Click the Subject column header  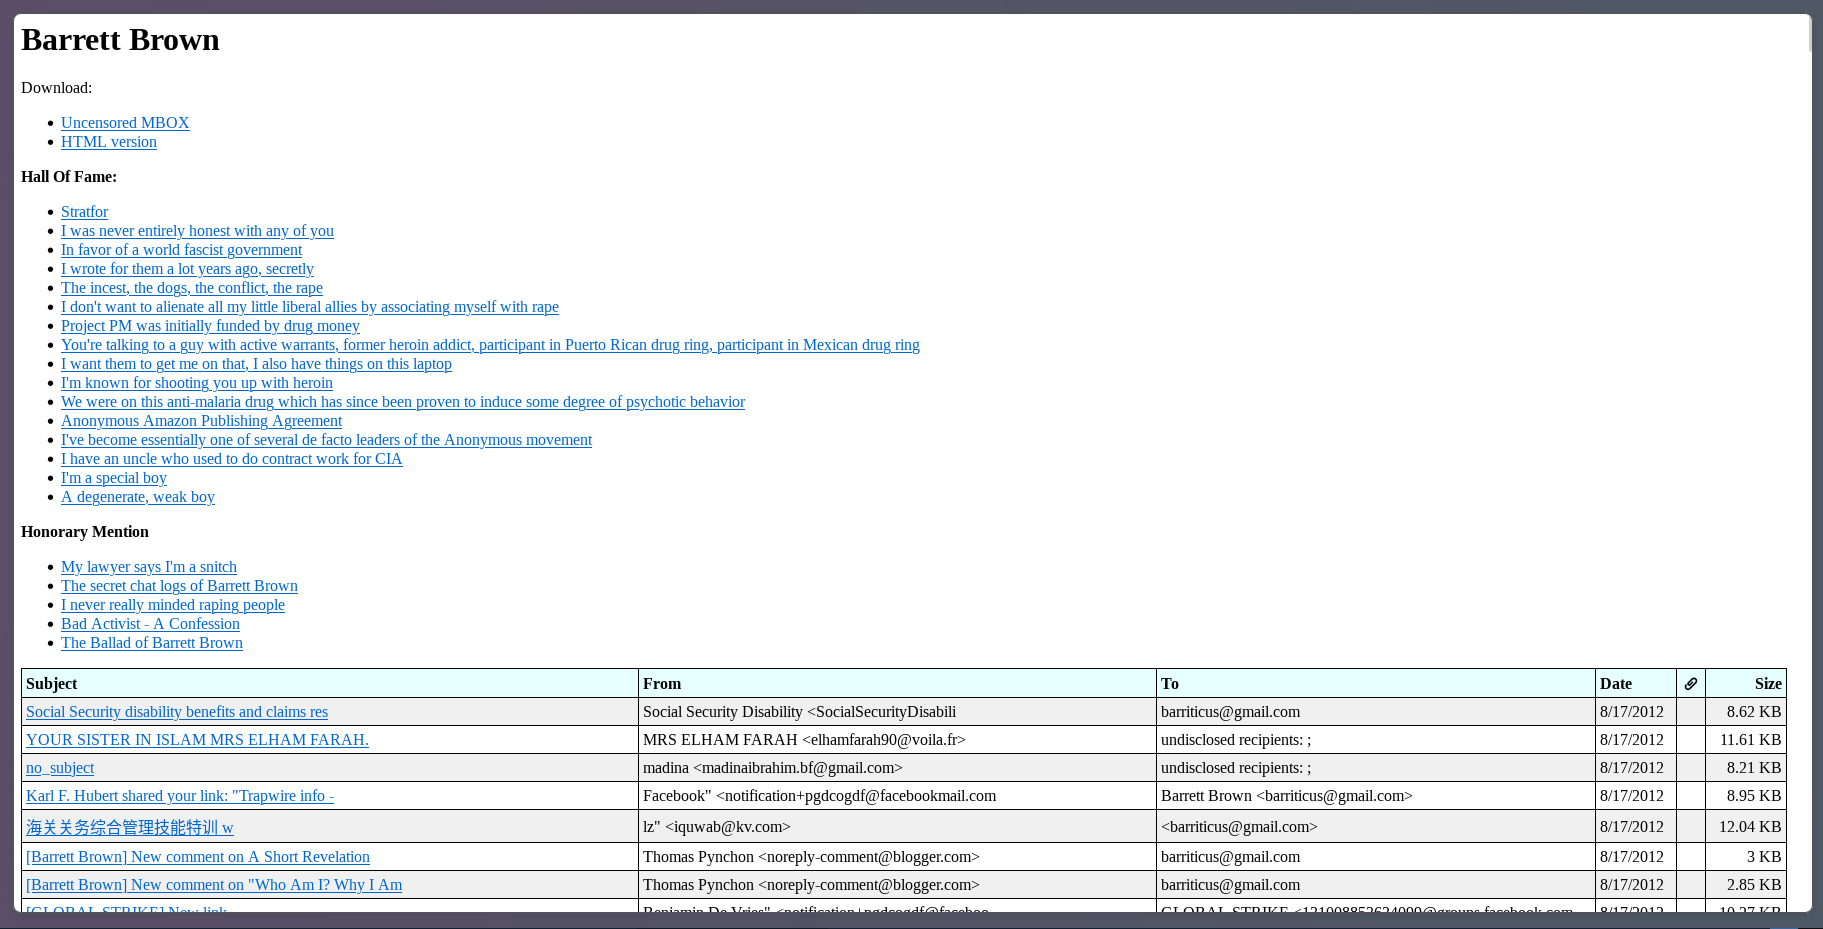[52, 684]
